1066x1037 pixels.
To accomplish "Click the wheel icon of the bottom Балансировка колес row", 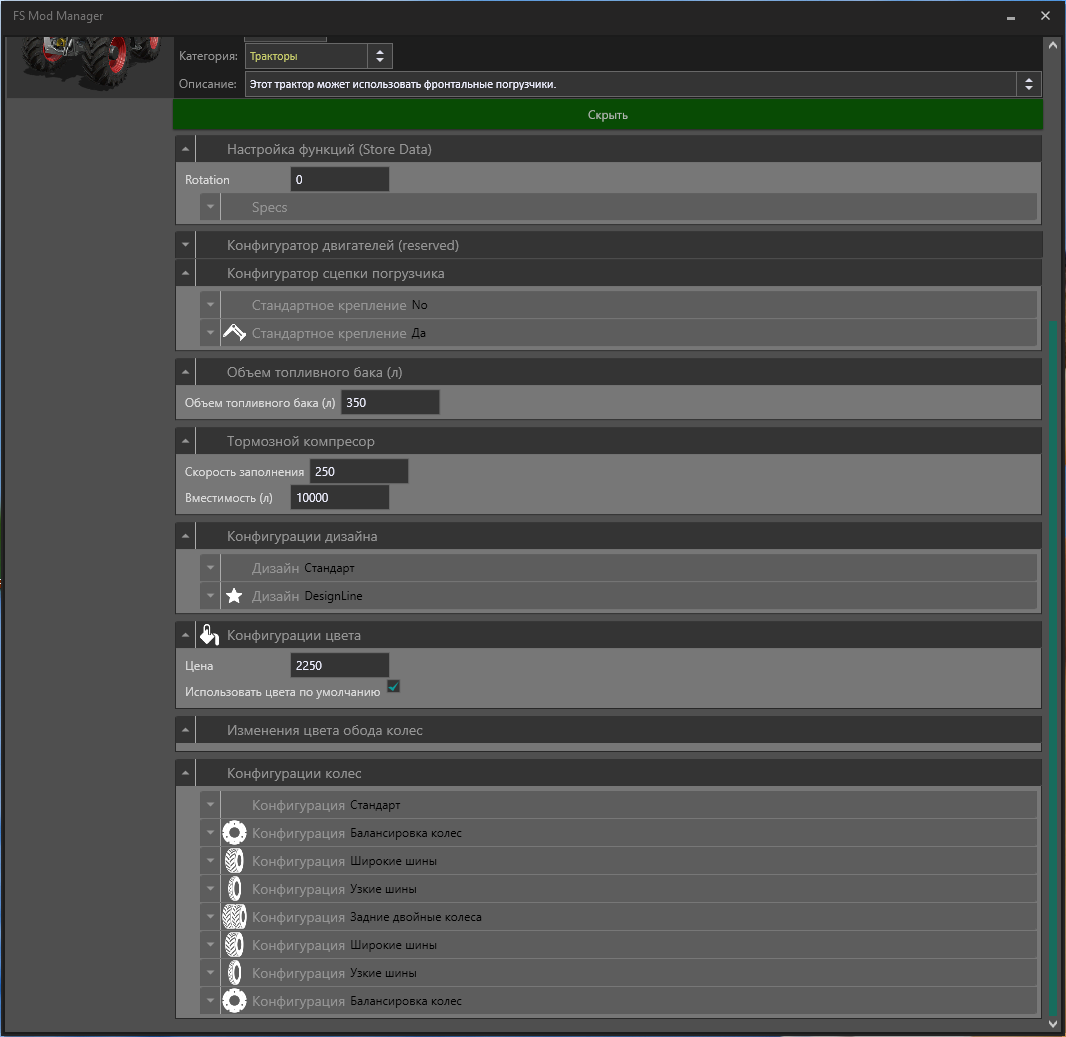I will point(234,1001).
